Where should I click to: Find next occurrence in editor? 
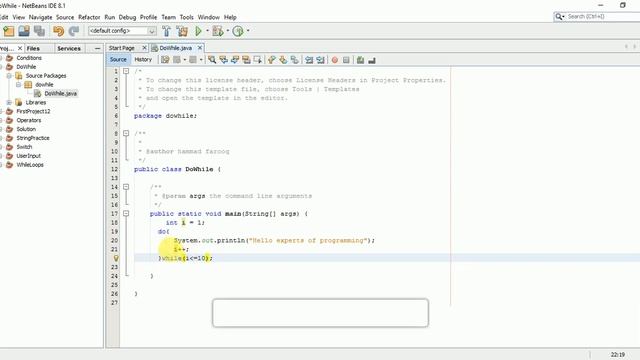(x=235, y=60)
